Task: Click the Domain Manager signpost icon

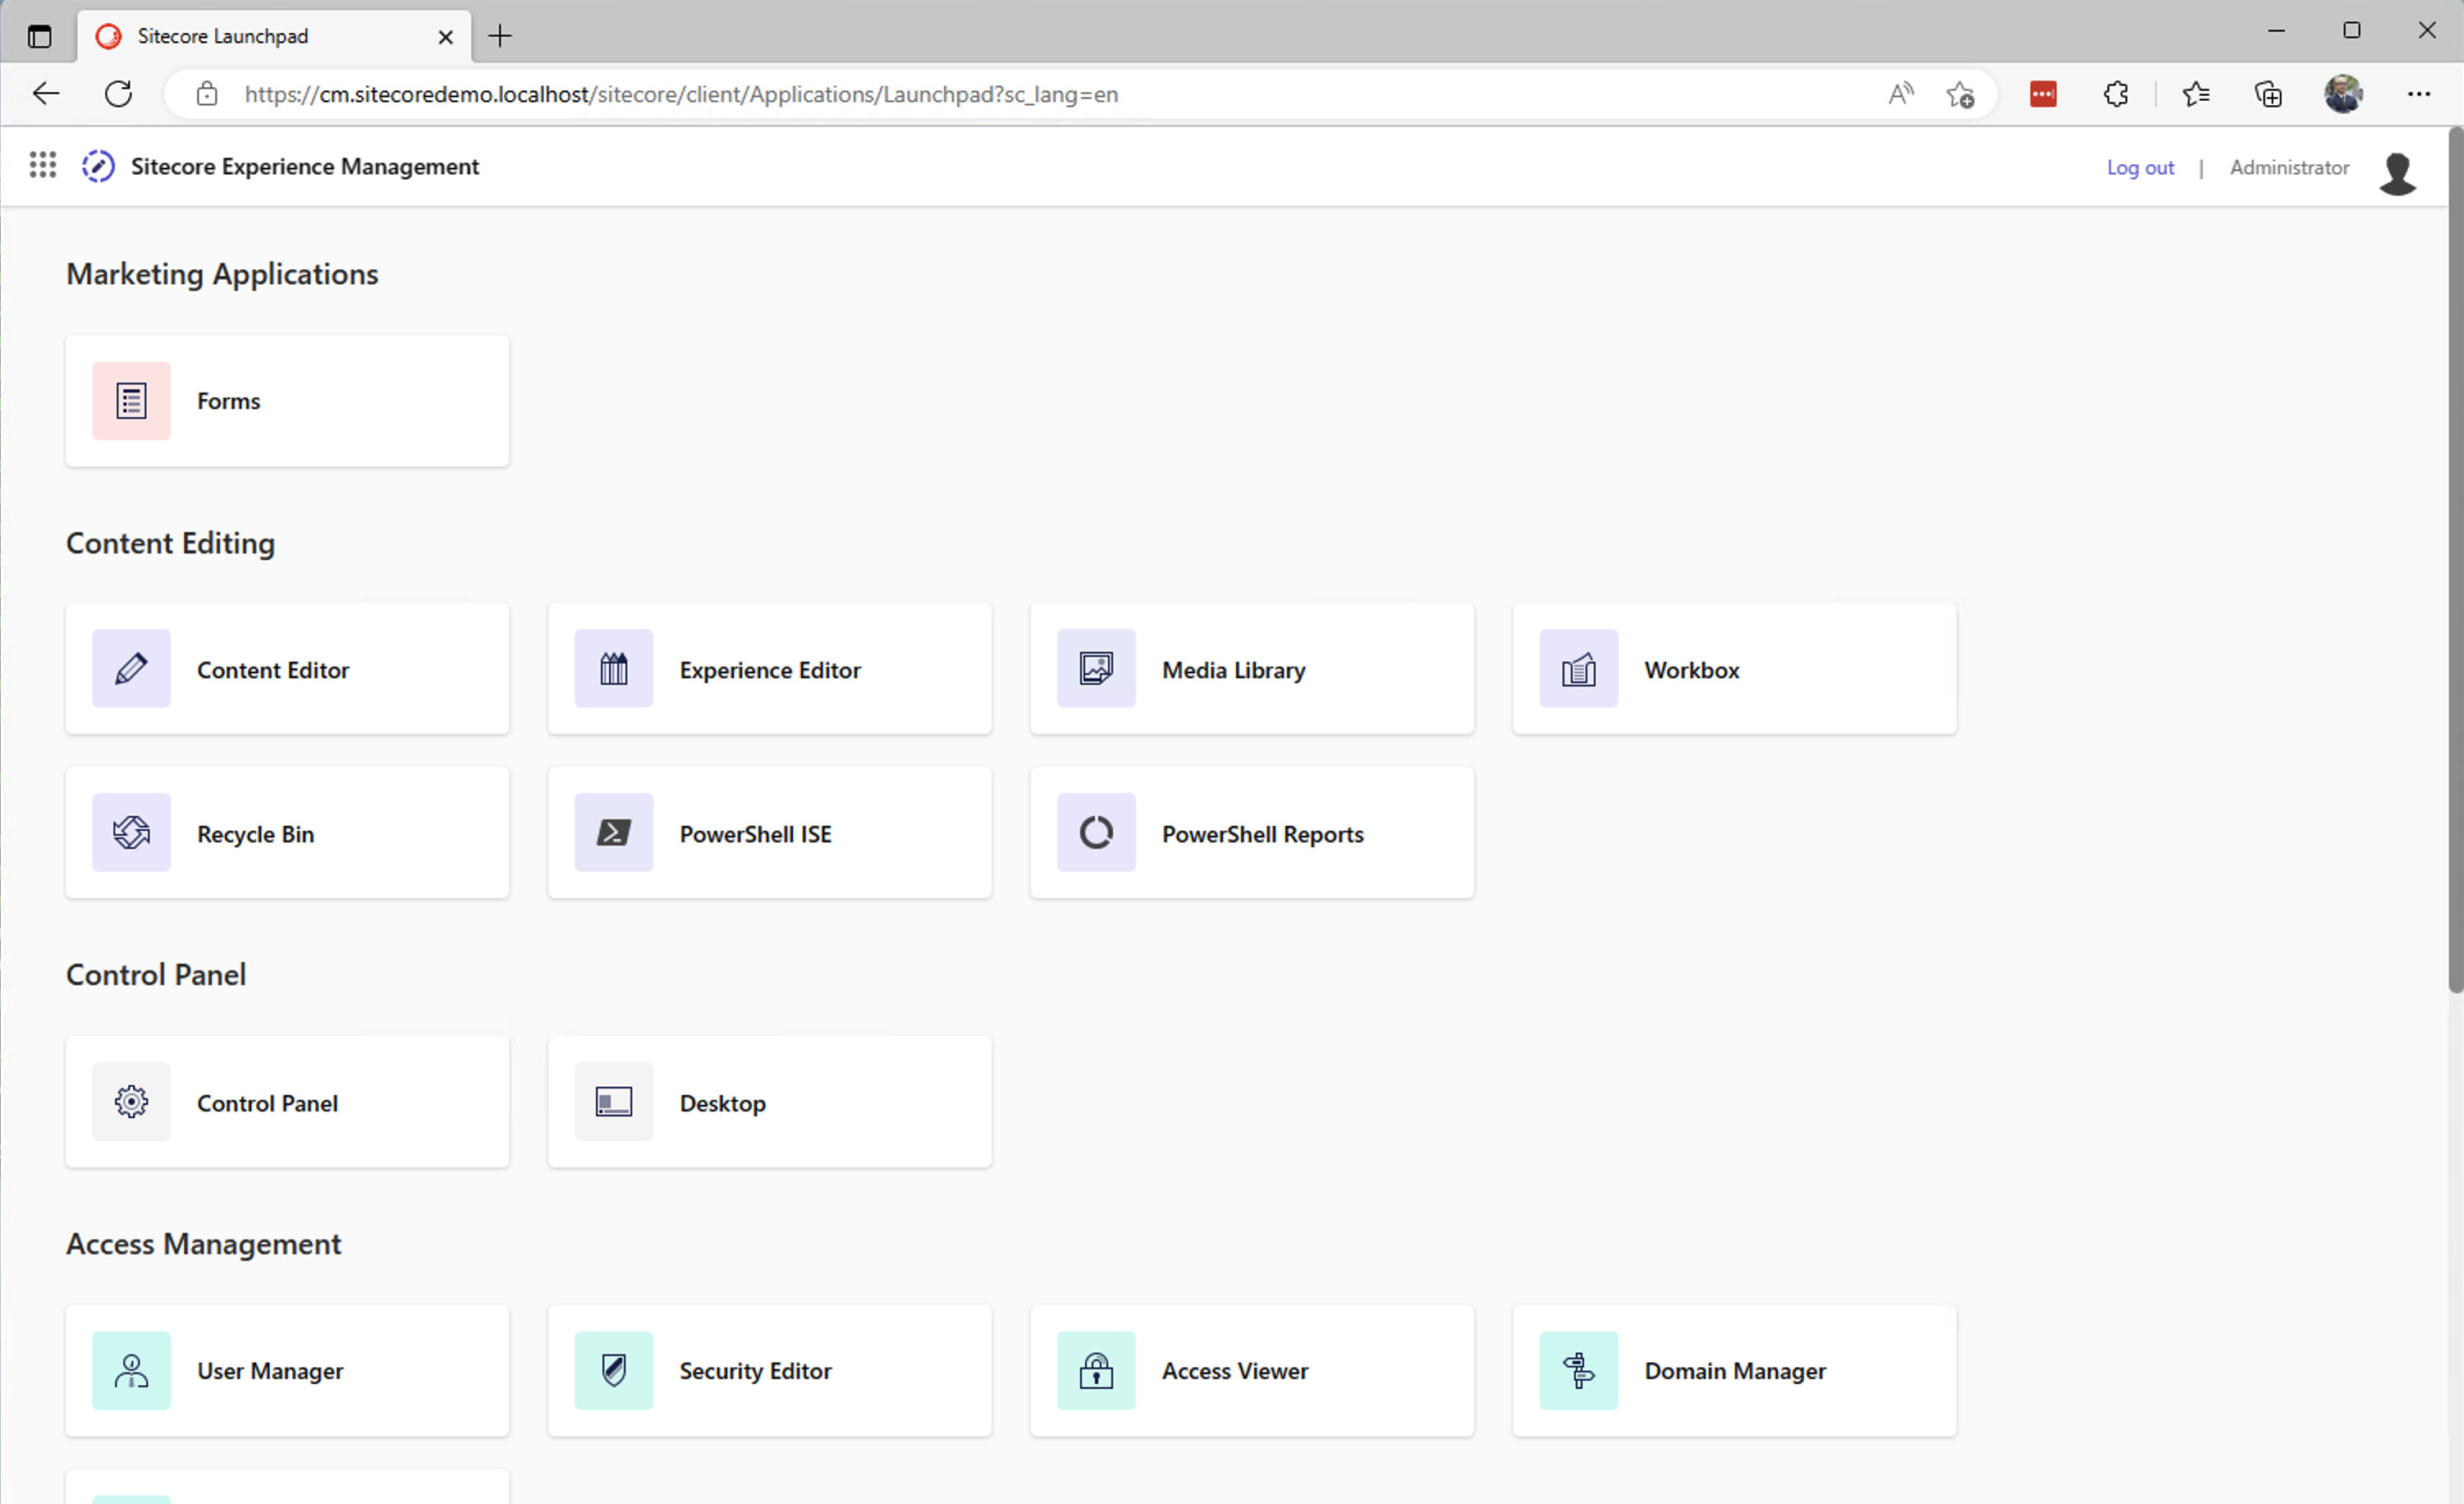Action: (x=1579, y=1371)
